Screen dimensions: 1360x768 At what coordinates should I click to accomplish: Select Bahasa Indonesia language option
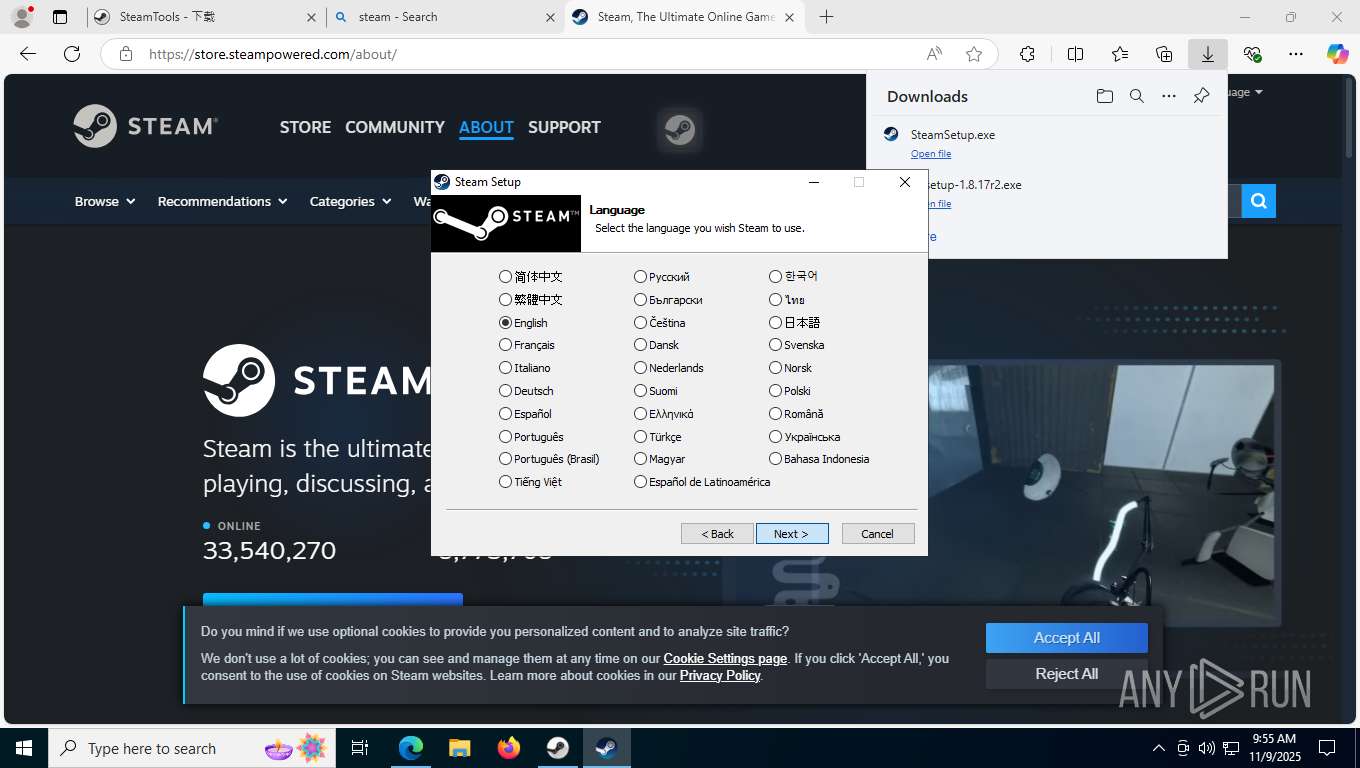(819, 459)
